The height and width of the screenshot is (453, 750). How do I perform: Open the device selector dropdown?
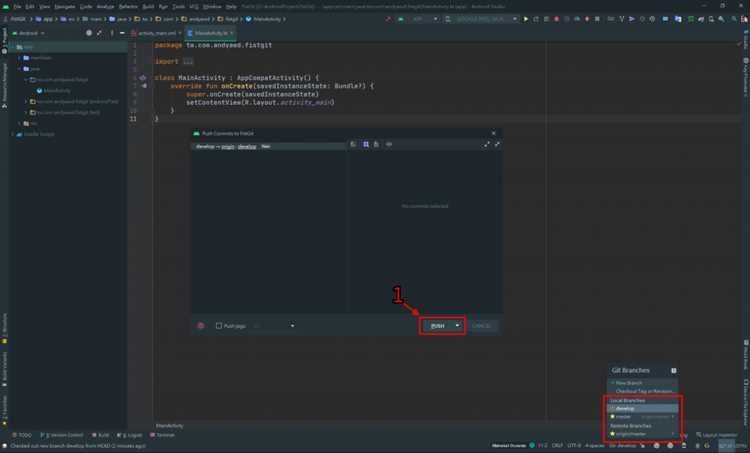coord(481,19)
